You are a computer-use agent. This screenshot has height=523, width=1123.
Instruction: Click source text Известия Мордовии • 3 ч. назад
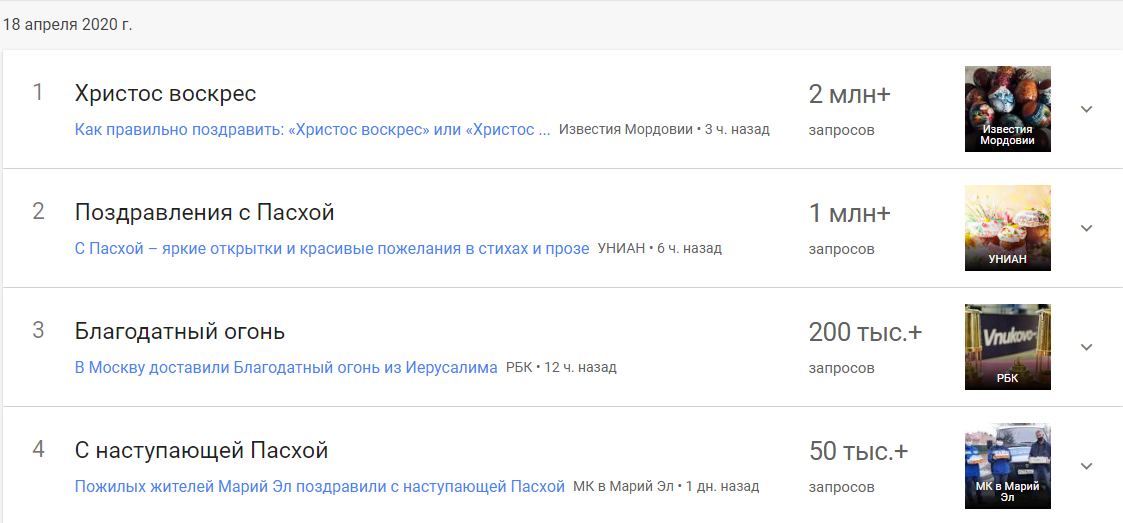[664, 130]
